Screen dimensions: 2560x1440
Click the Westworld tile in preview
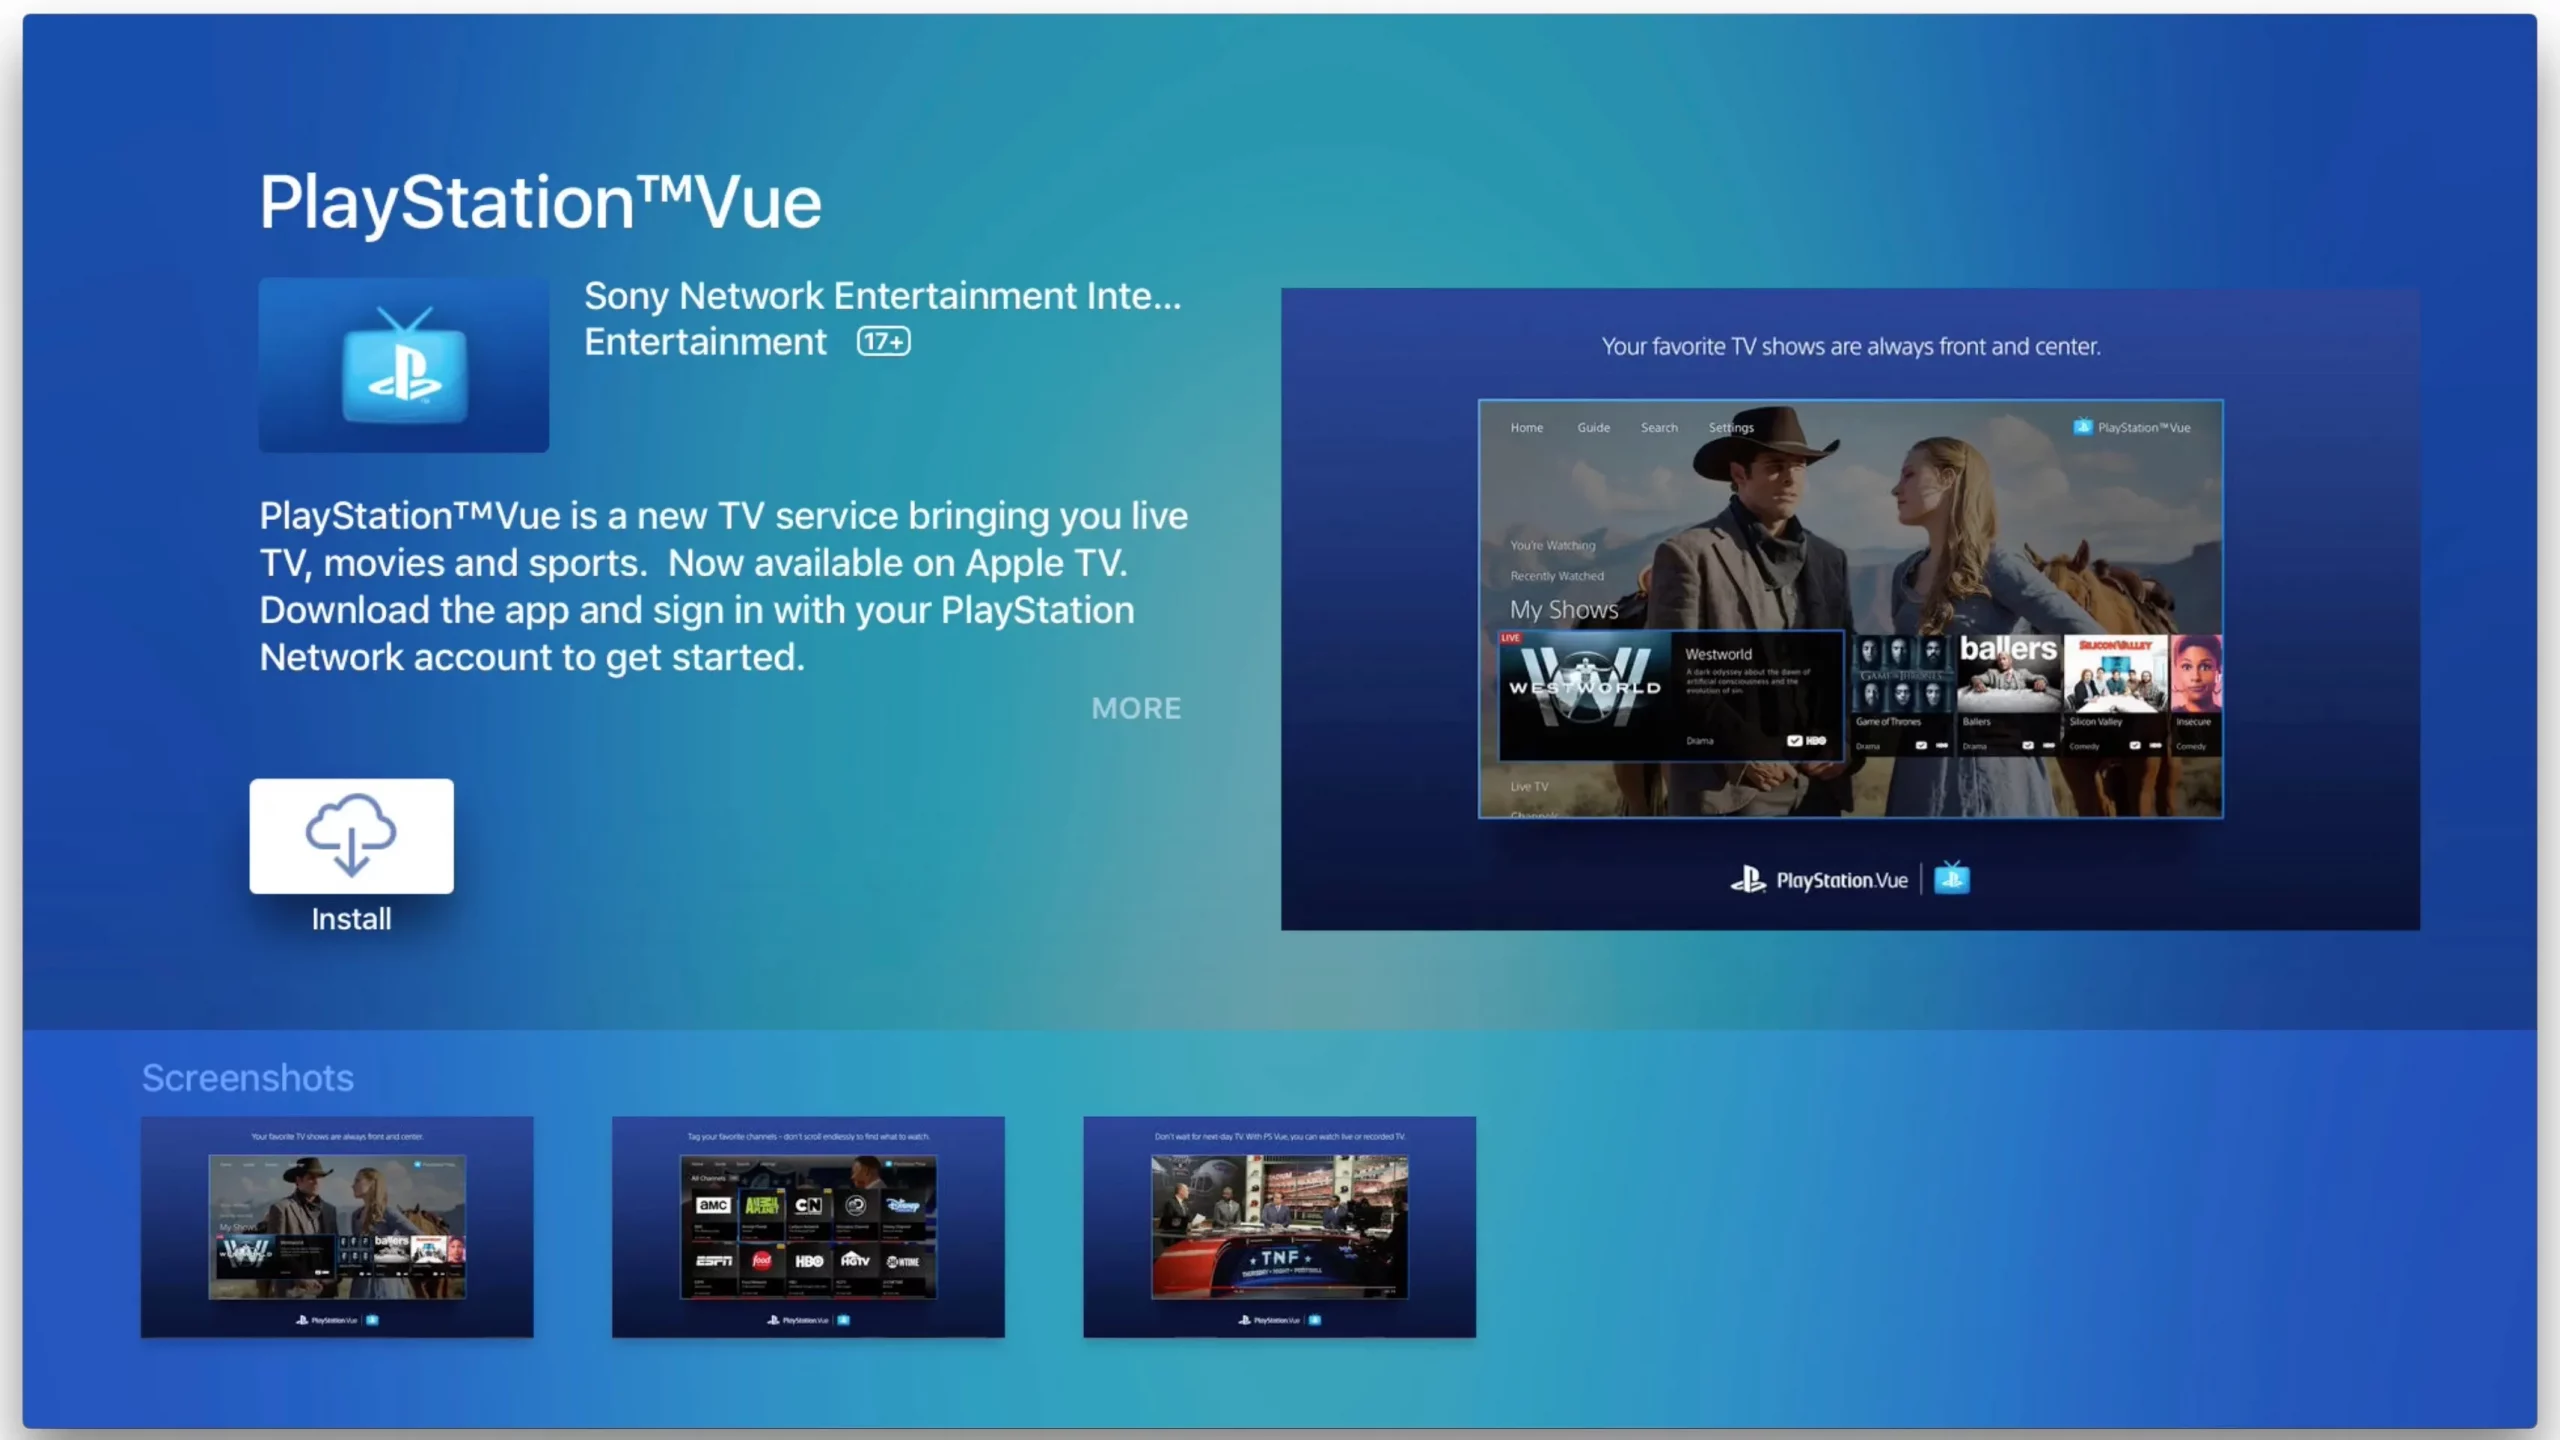(1671, 696)
